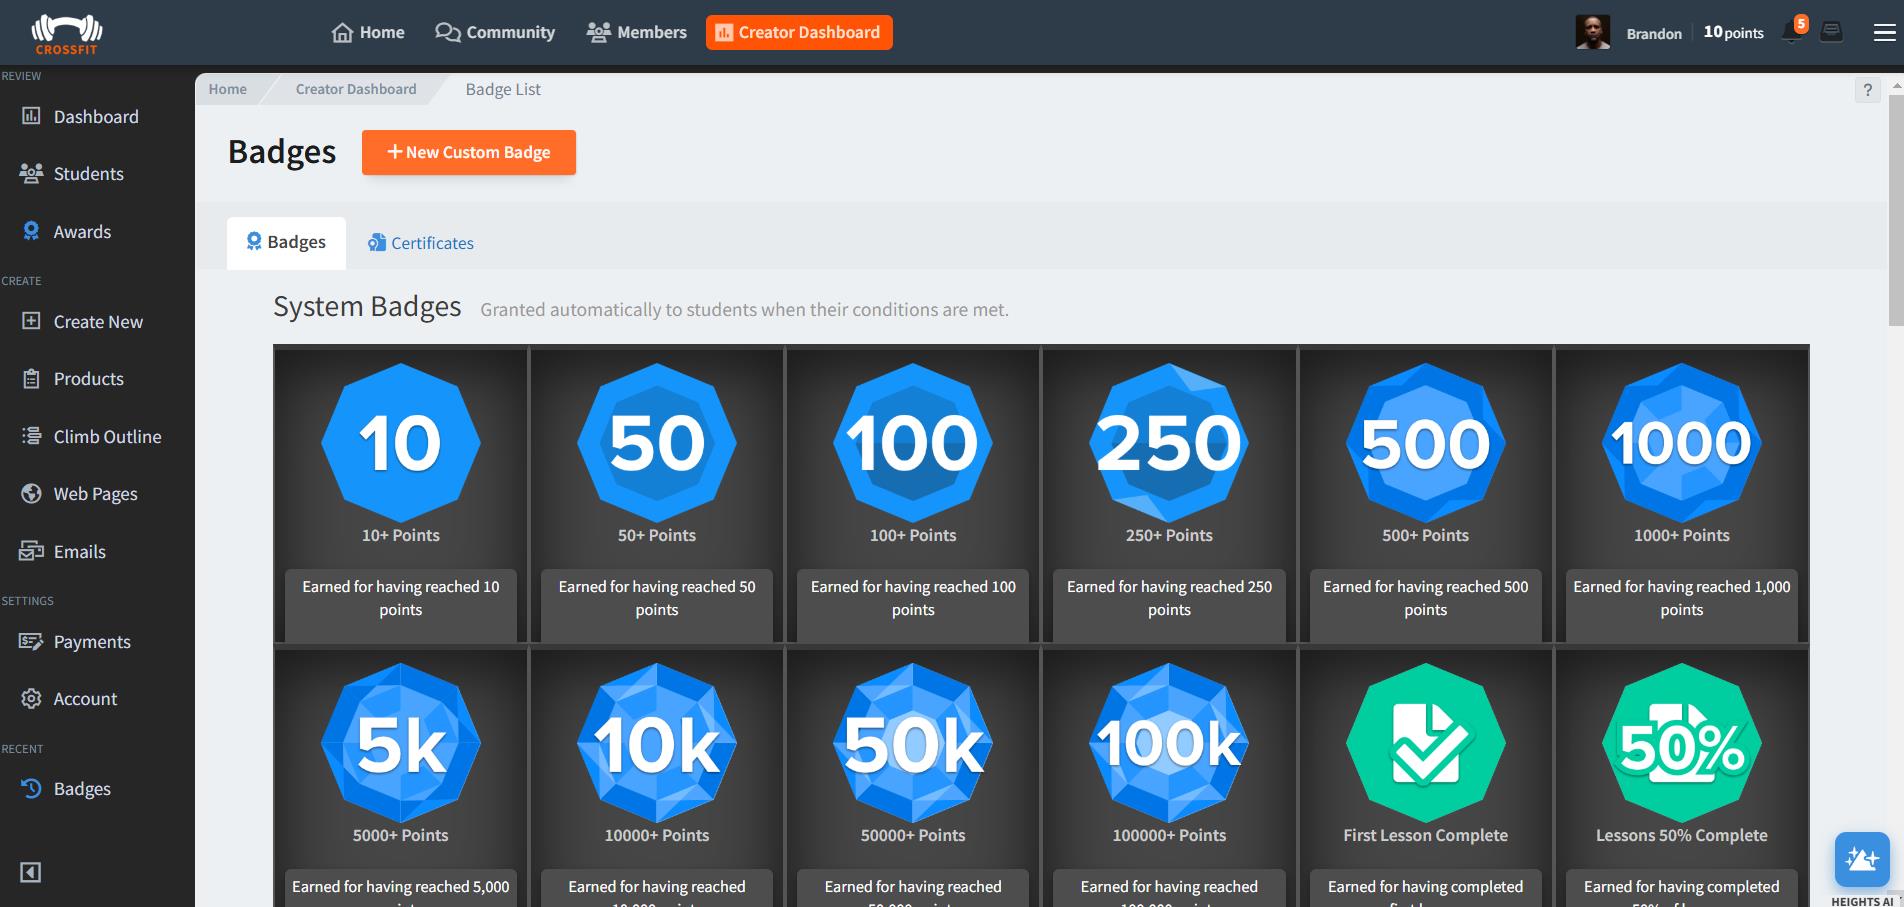This screenshot has width=1904, height=907.
Task: Click the 500+ Points badge icon
Action: [1426, 443]
